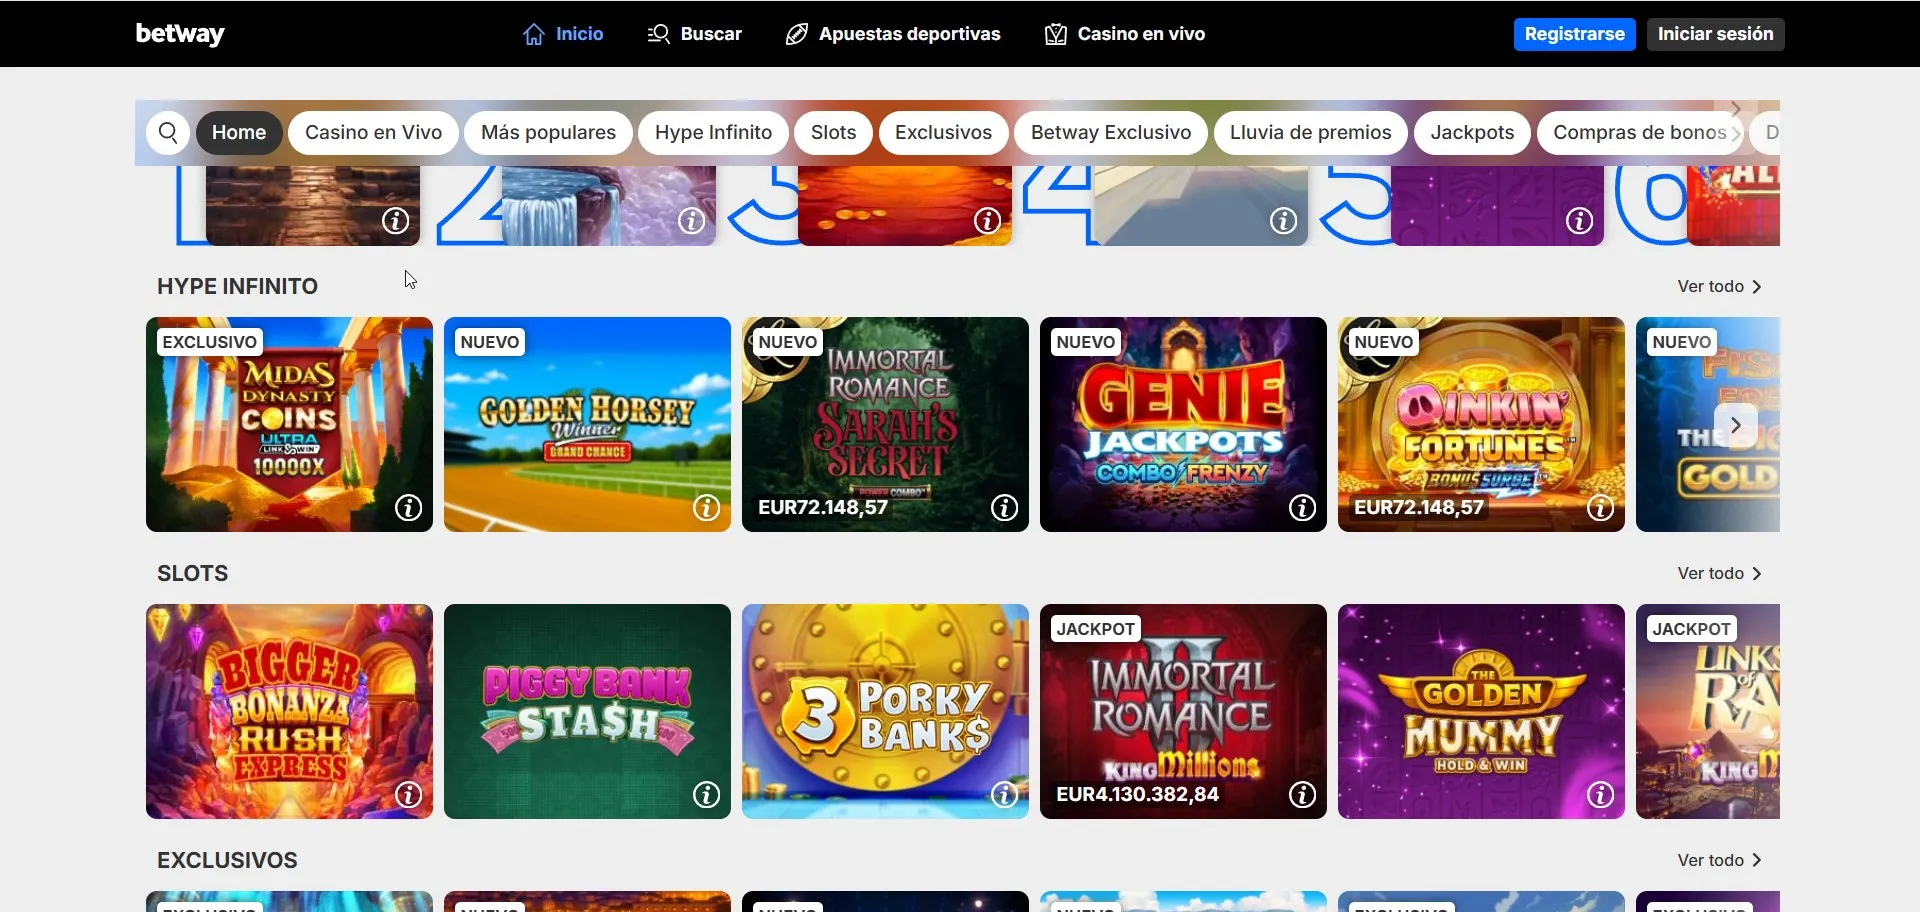Open Apuestas deportivas in top navigation
Screen dimensions: 1920x912
point(893,34)
